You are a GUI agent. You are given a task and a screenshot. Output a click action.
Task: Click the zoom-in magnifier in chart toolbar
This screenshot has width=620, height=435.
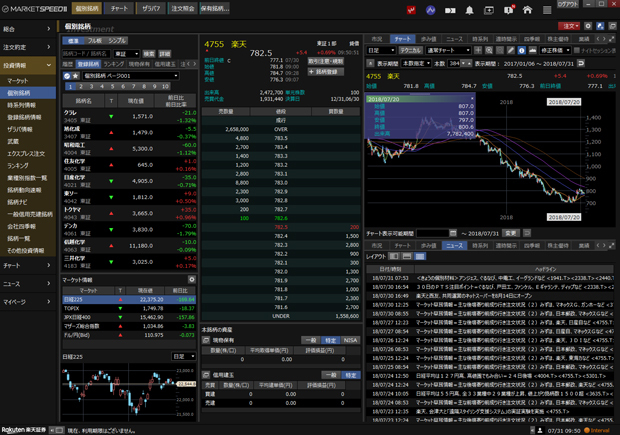click(489, 50)
